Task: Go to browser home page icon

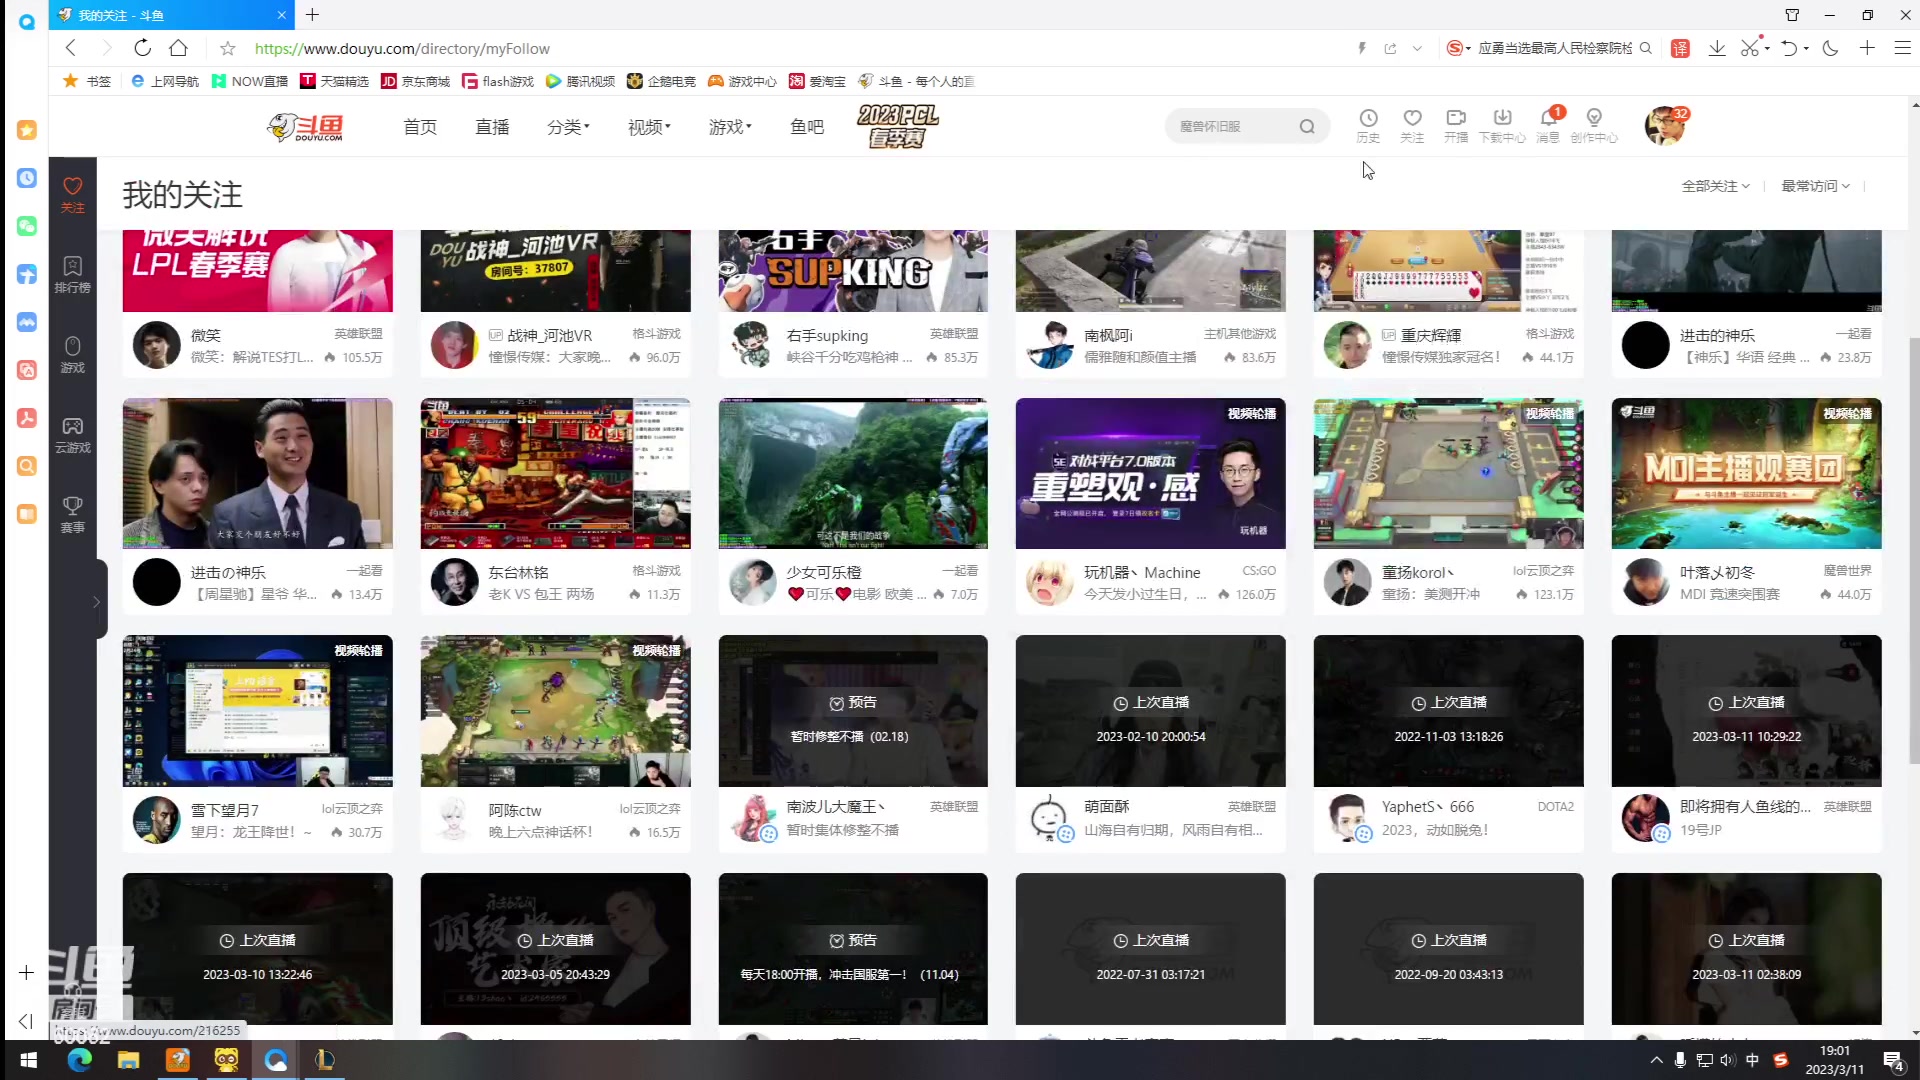Action: point(178,48)
